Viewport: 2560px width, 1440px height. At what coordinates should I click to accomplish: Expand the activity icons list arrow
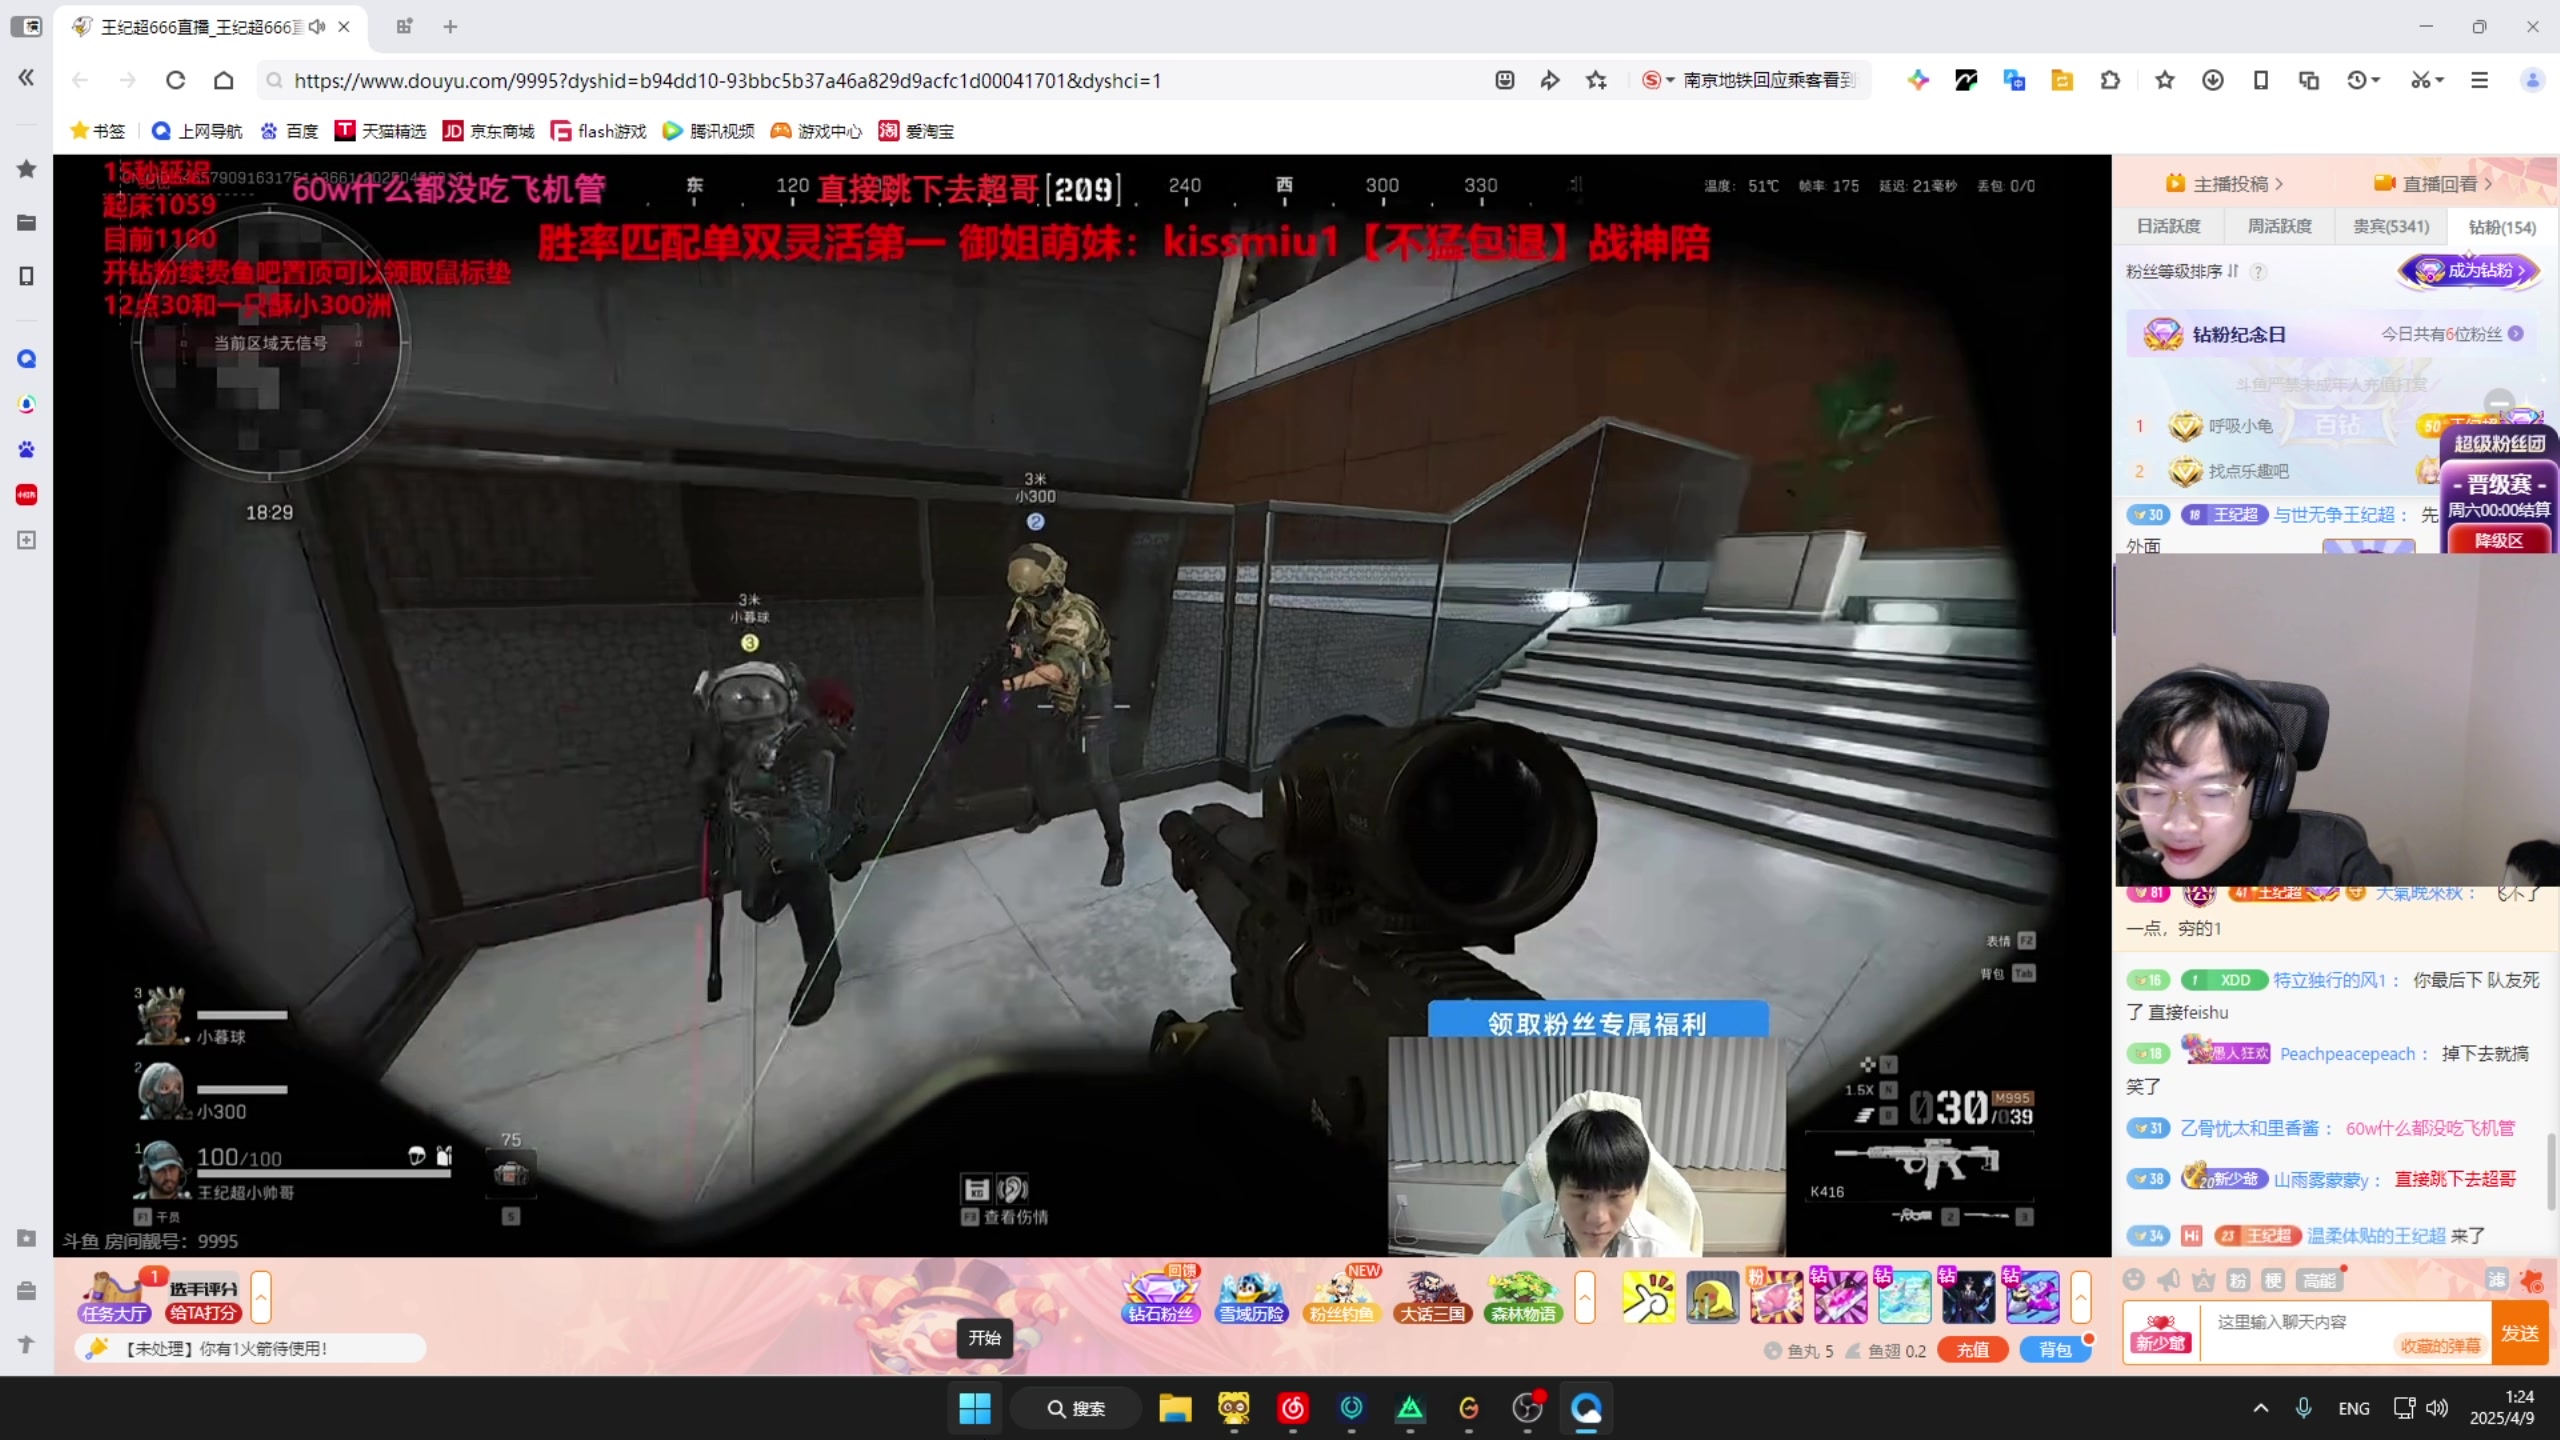pos(1585,1297)
